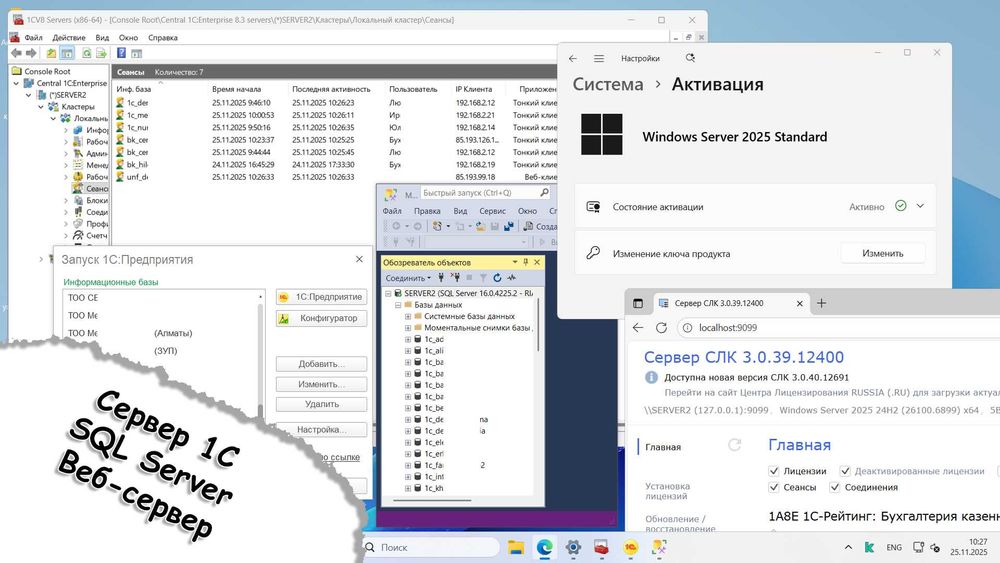Open Действие menu in 1C console
This screenshot has height=563, width=1000.
coord(68,38)
